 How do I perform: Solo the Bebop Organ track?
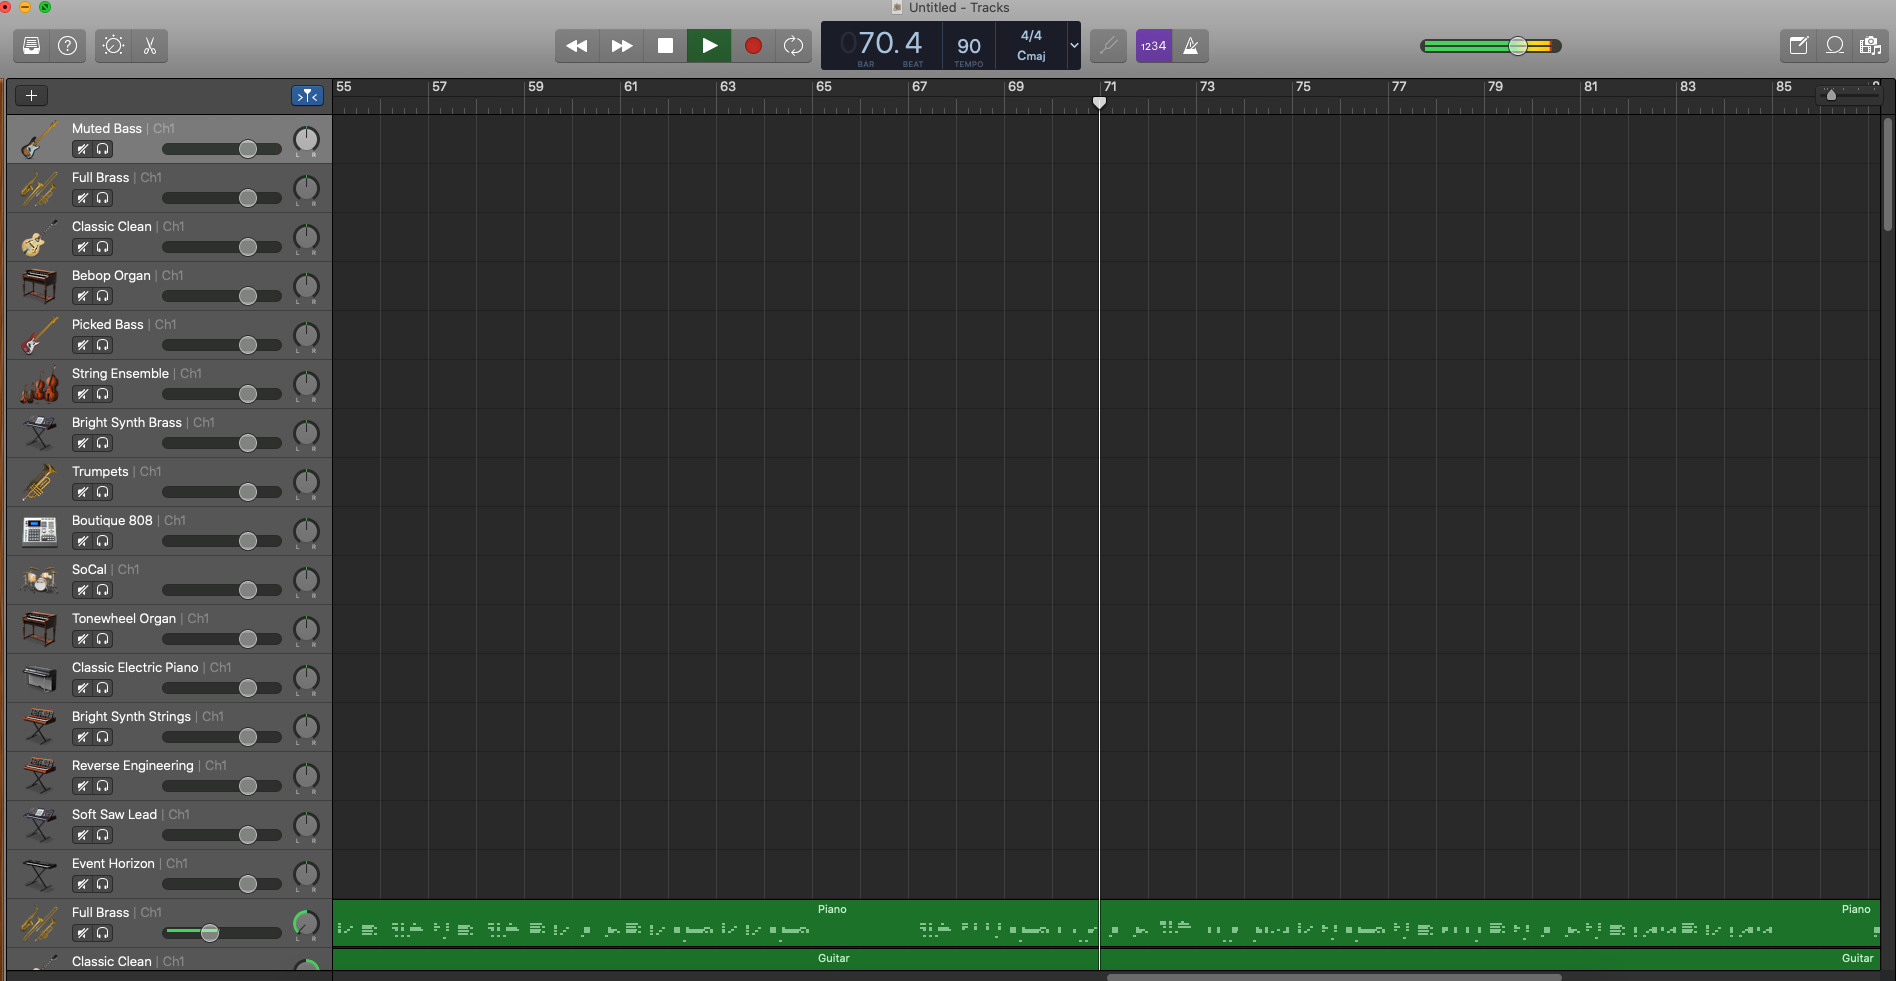click(x=103, y=296)
